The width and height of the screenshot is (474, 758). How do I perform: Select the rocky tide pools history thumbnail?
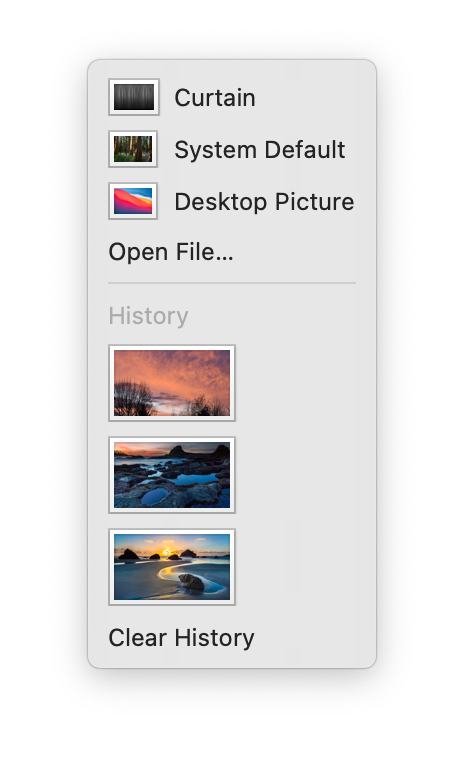pyautogui.click(x=172, y=475)
